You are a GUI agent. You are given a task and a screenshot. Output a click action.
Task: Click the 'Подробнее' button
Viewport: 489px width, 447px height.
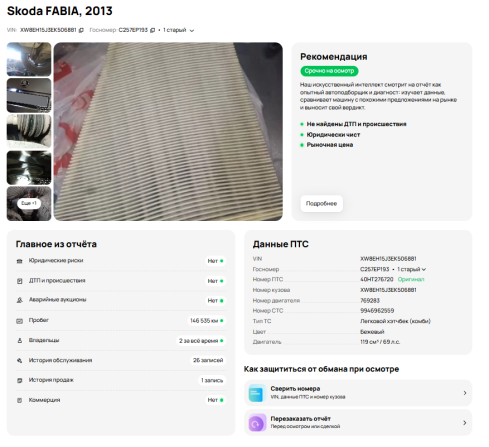pos(321,203)
